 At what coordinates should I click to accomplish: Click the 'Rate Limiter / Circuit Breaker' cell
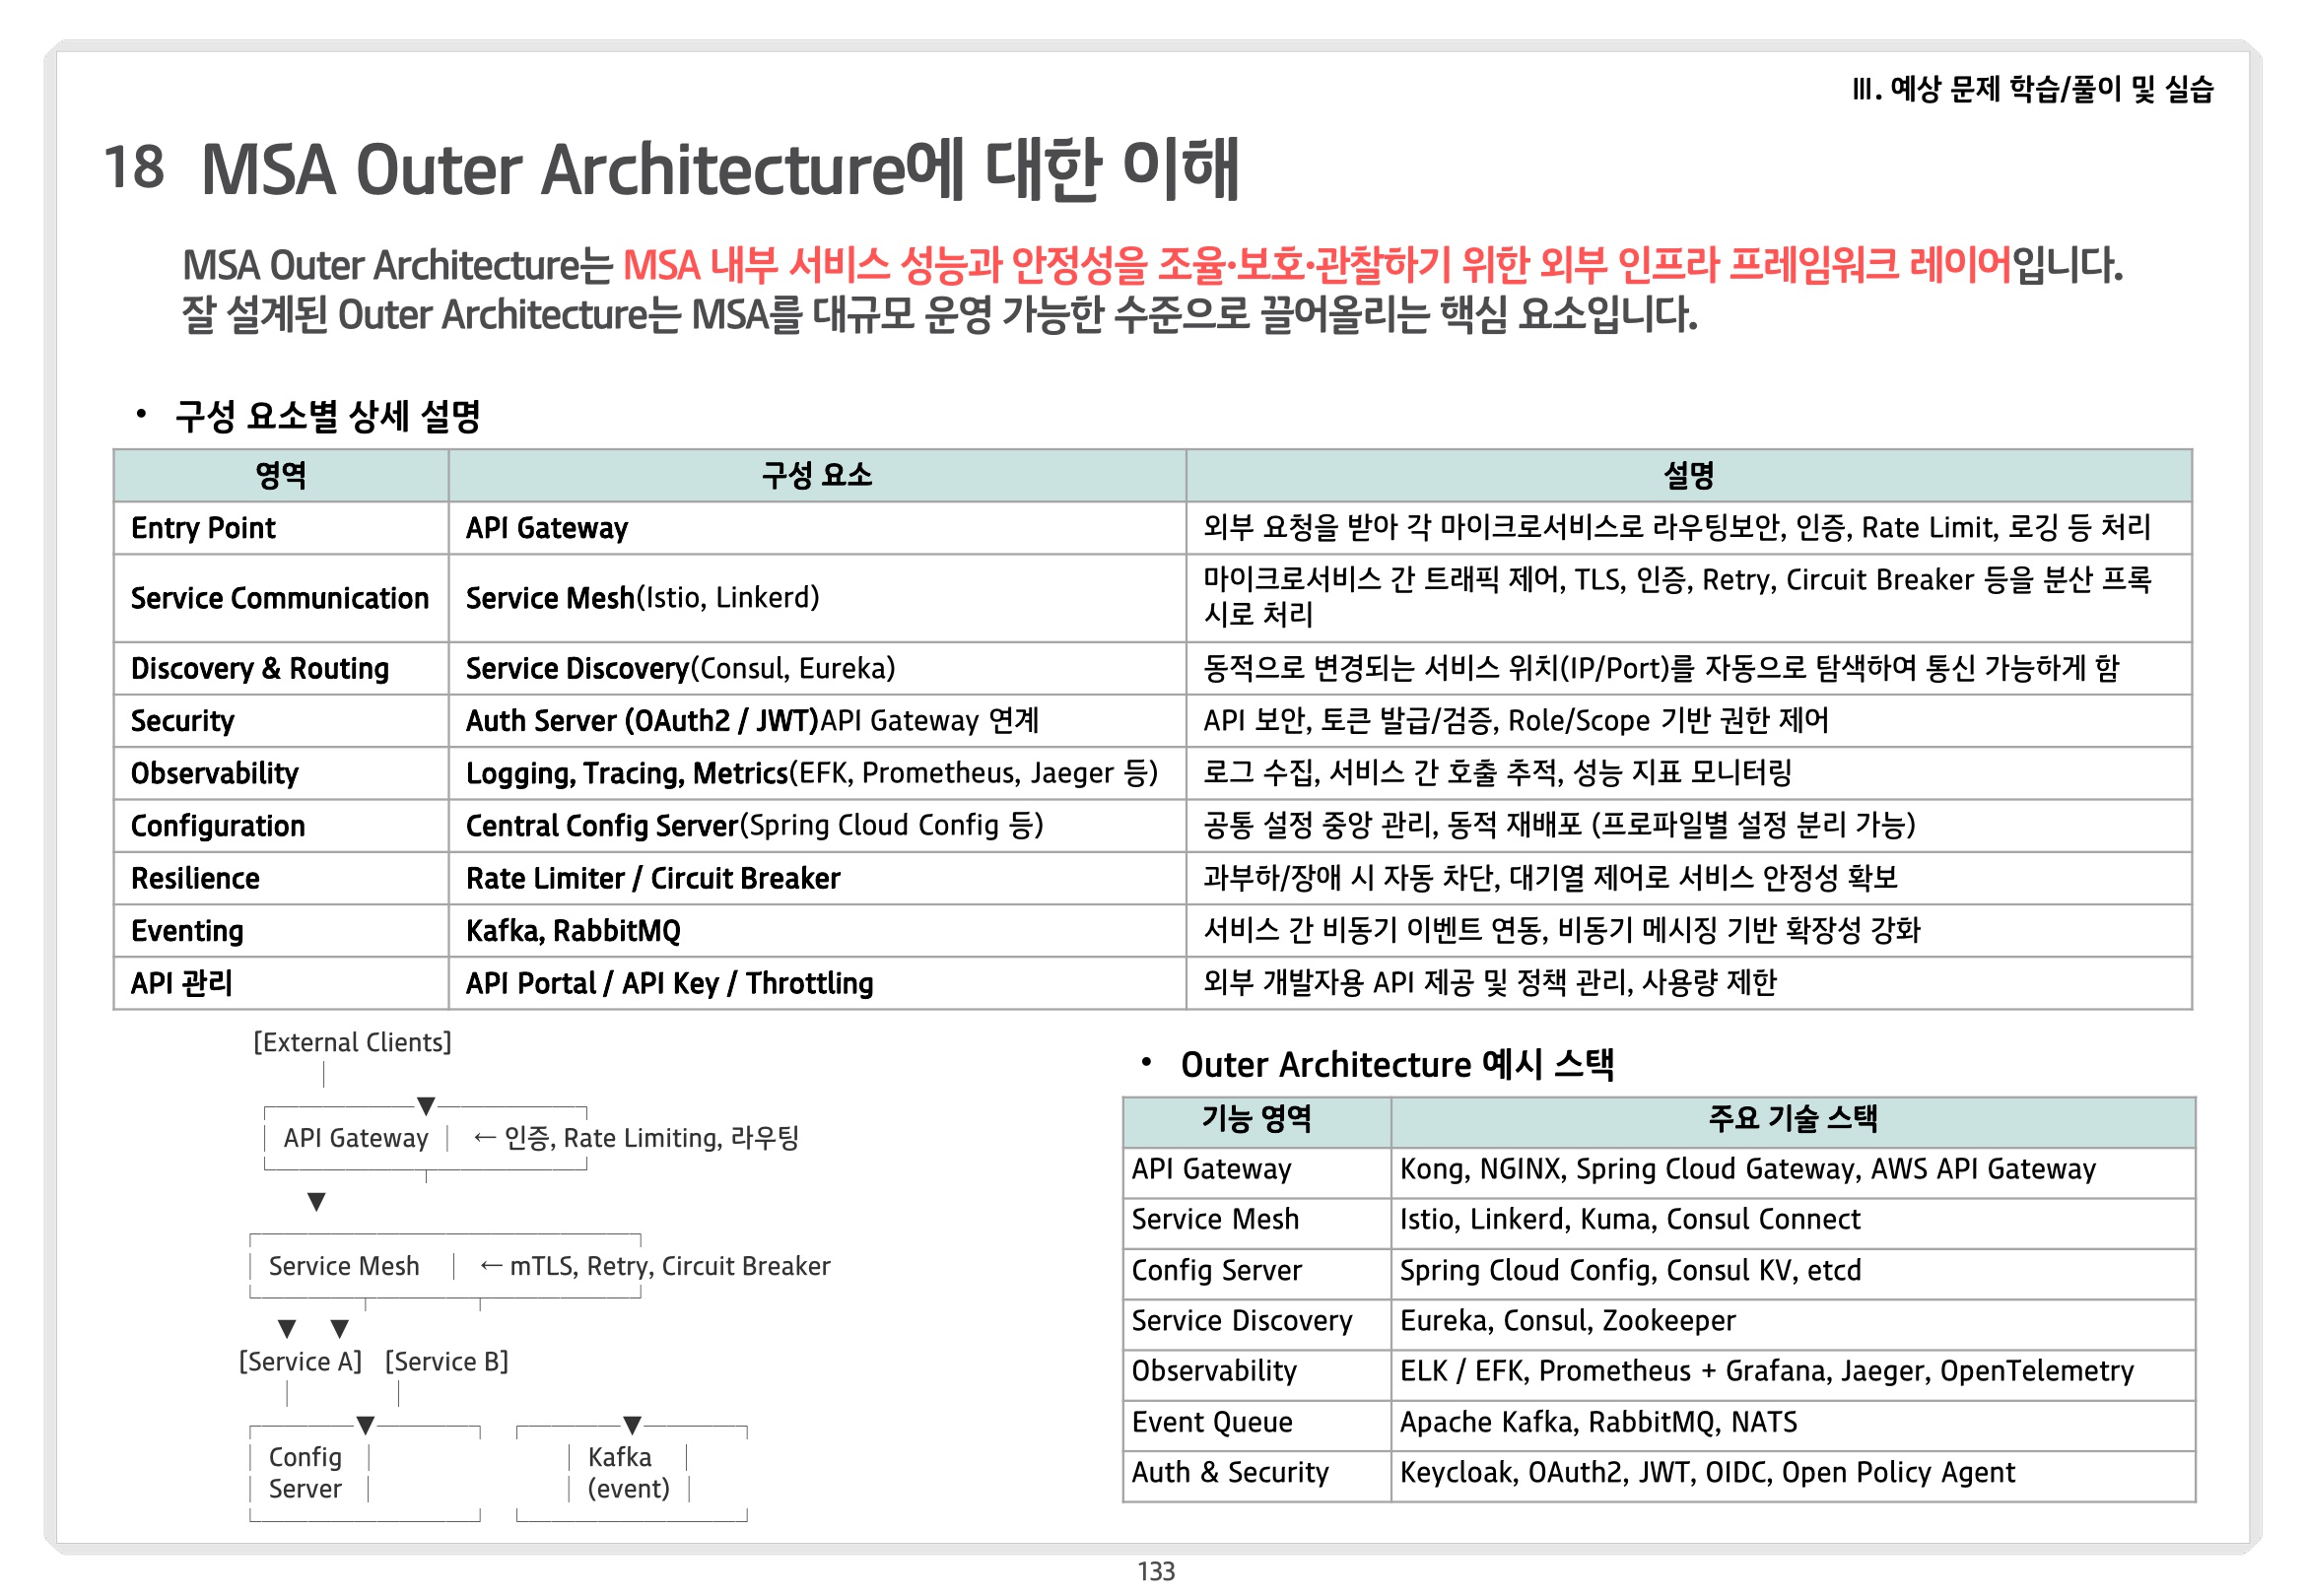pyautogui.click(x=817, y=878)
